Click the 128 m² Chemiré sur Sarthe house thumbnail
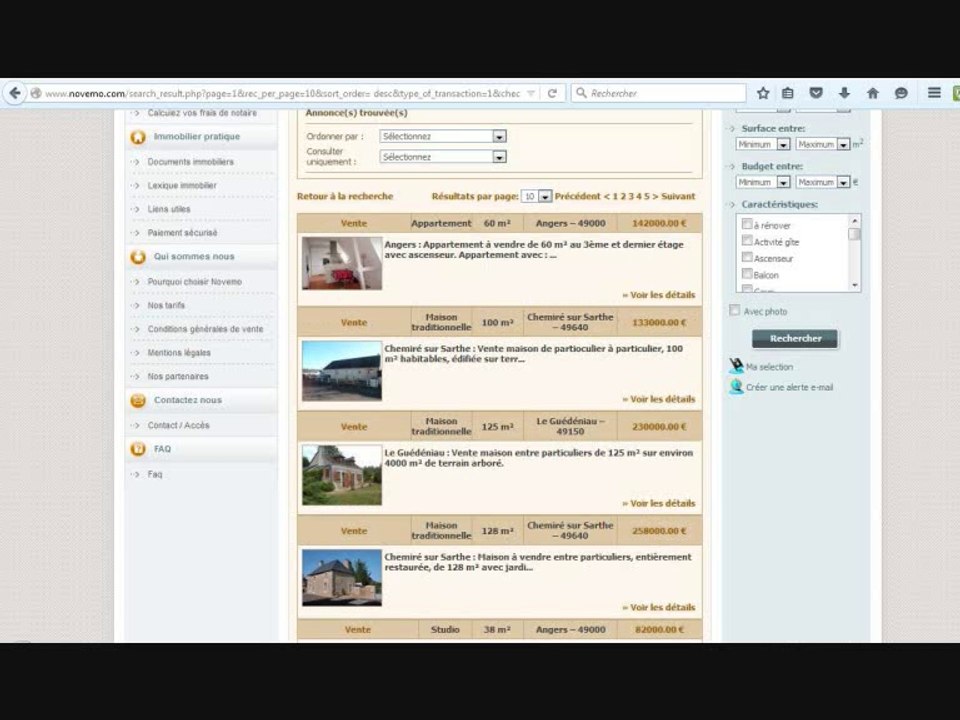Image resolution: width=960 pixels, height=720 pixels. click(342, 578)
